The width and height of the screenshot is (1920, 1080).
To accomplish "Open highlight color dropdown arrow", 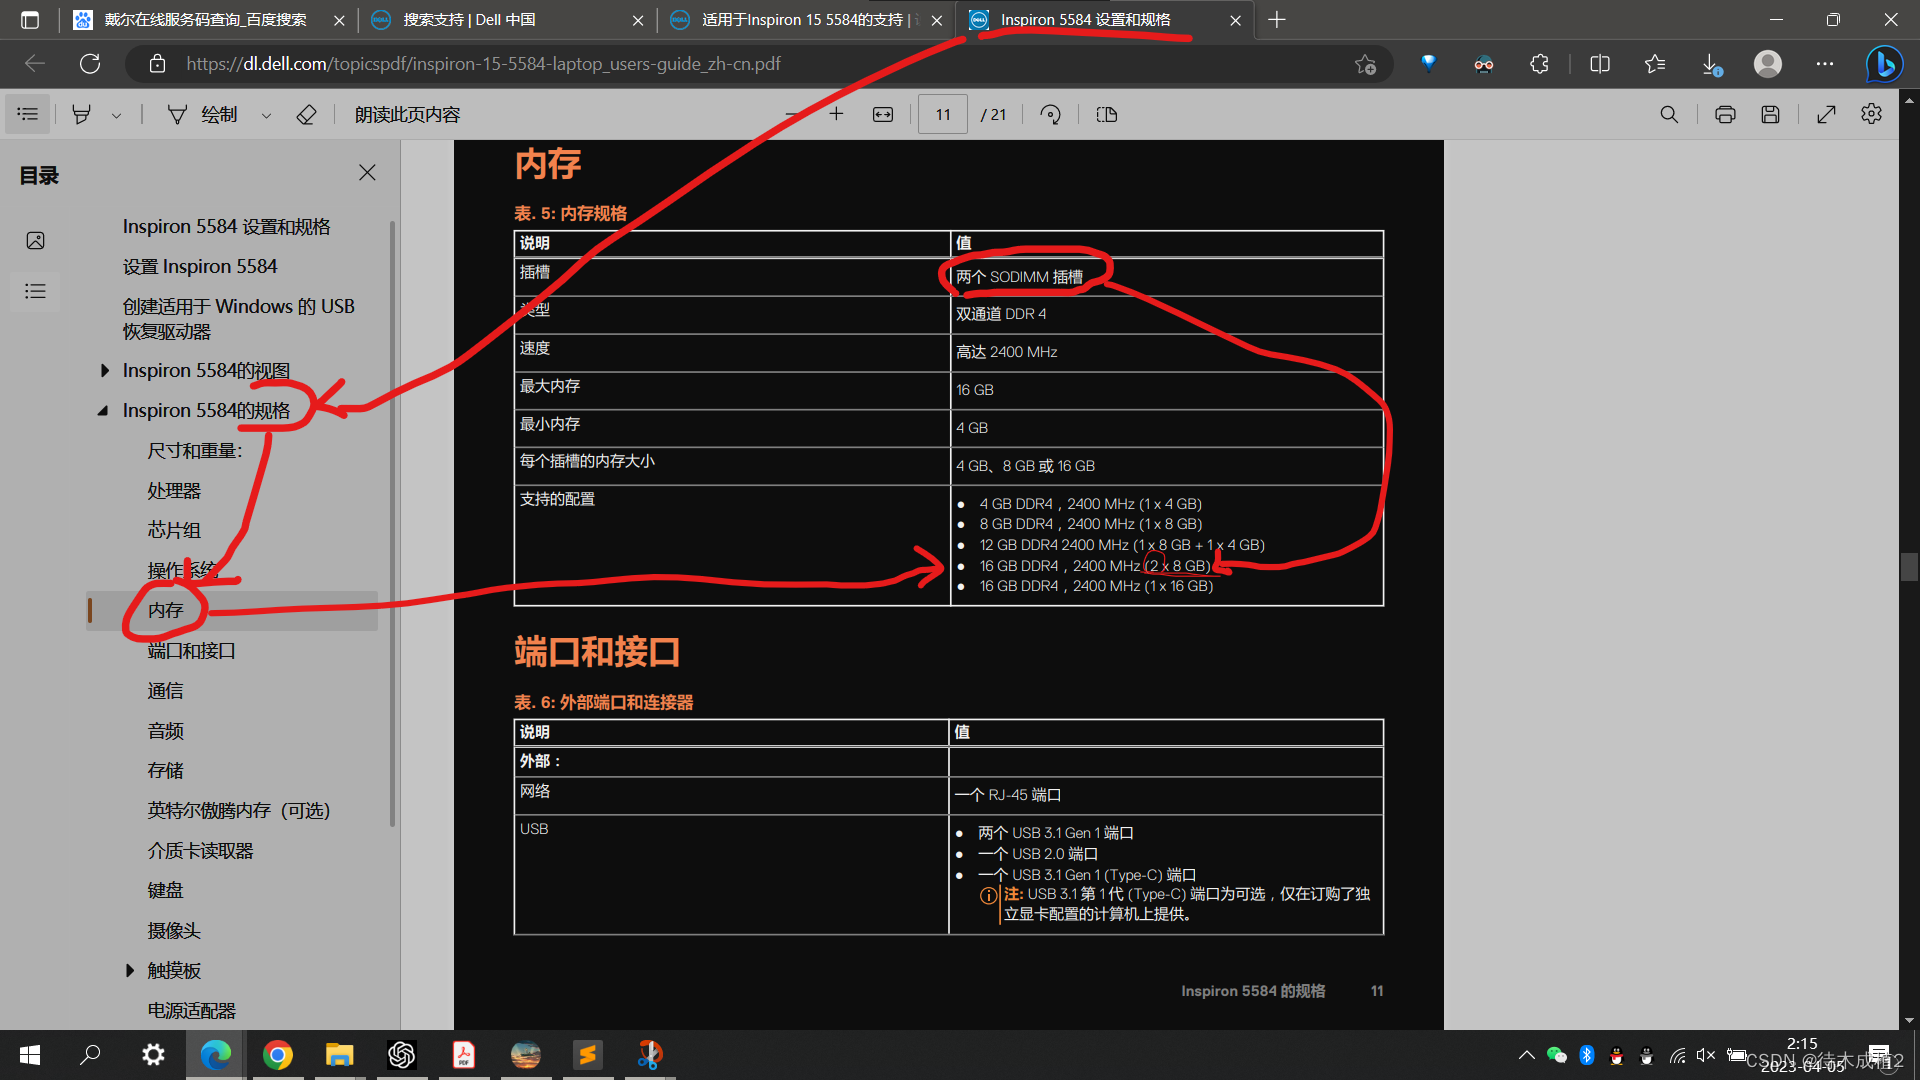I will 116,115.
